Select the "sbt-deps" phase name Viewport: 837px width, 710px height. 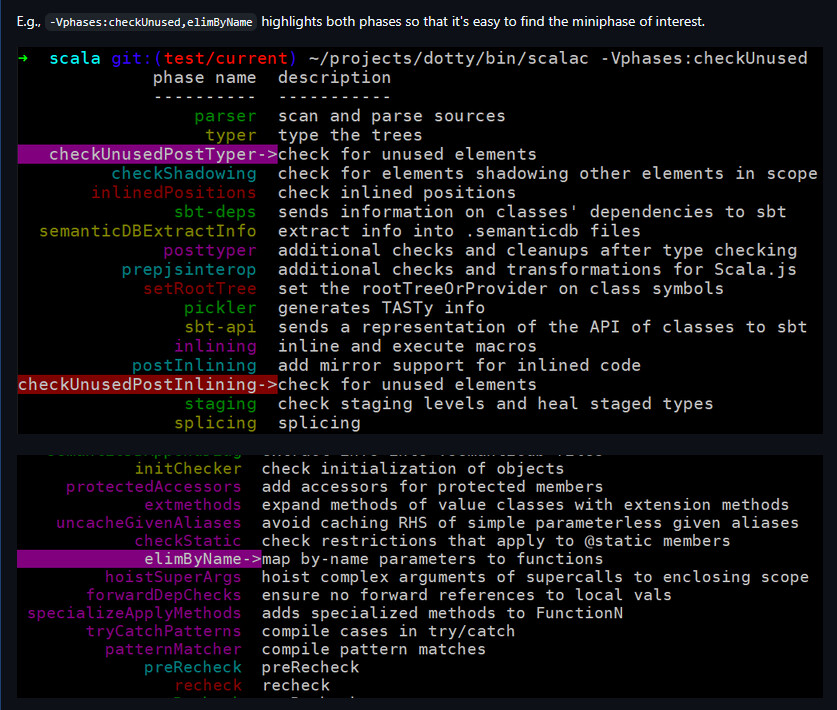coord(215,212)
